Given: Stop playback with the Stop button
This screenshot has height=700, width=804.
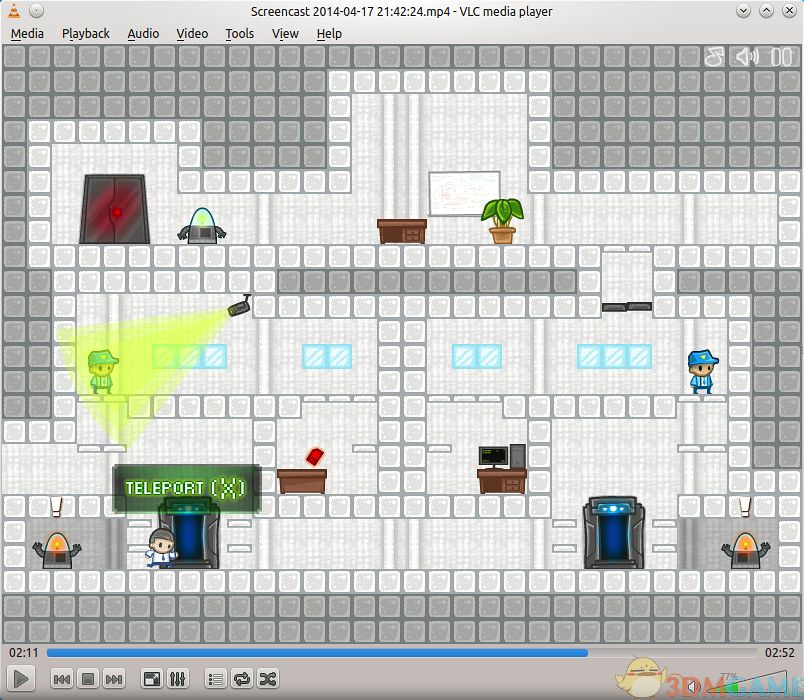Looking at the screenshot, I should [88, 679].
